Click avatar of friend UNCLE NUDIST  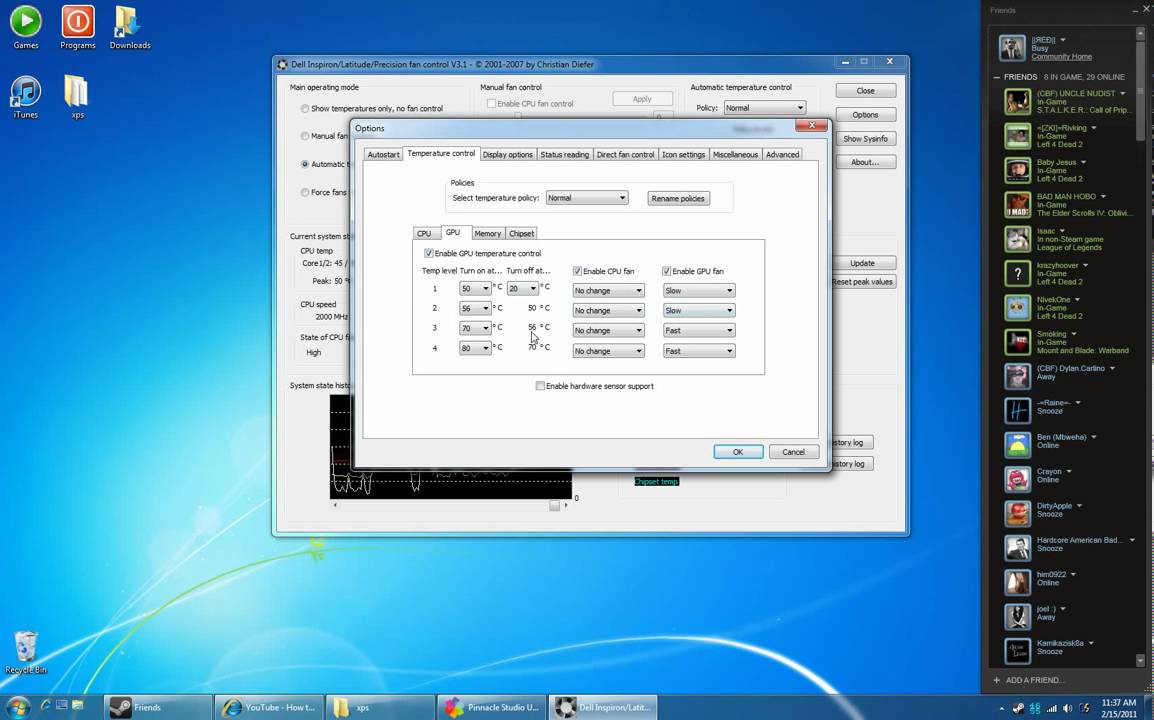click(x=1018, y=102)
